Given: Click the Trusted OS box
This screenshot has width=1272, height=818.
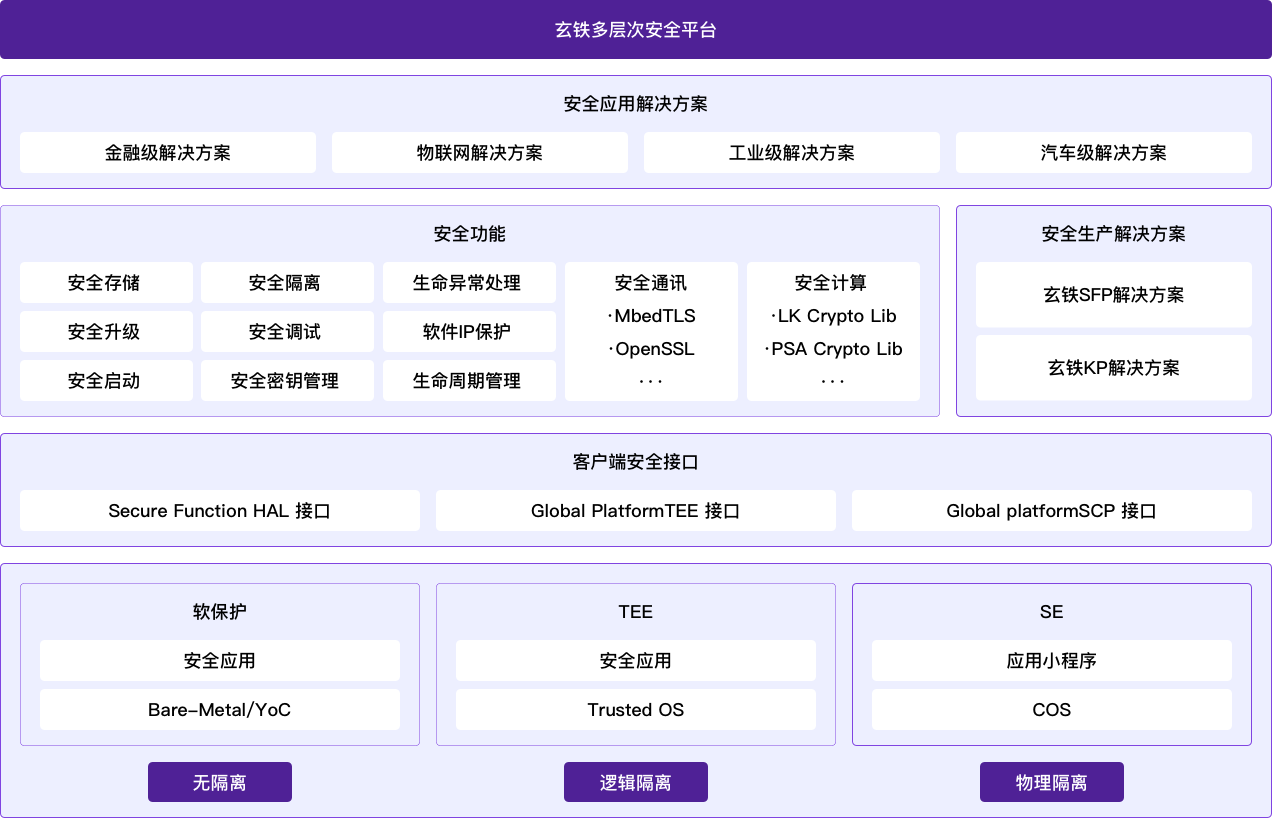Looking at the screenshot, I should point(636,710).
